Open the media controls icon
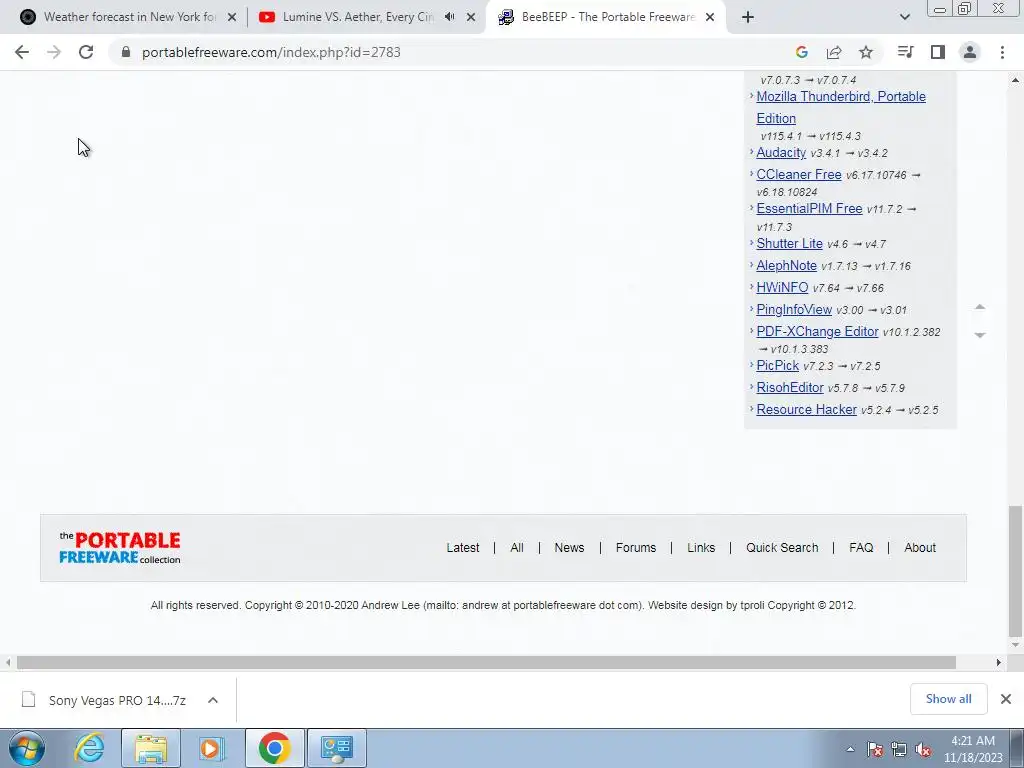1024x768 pixels. (905, 52)
